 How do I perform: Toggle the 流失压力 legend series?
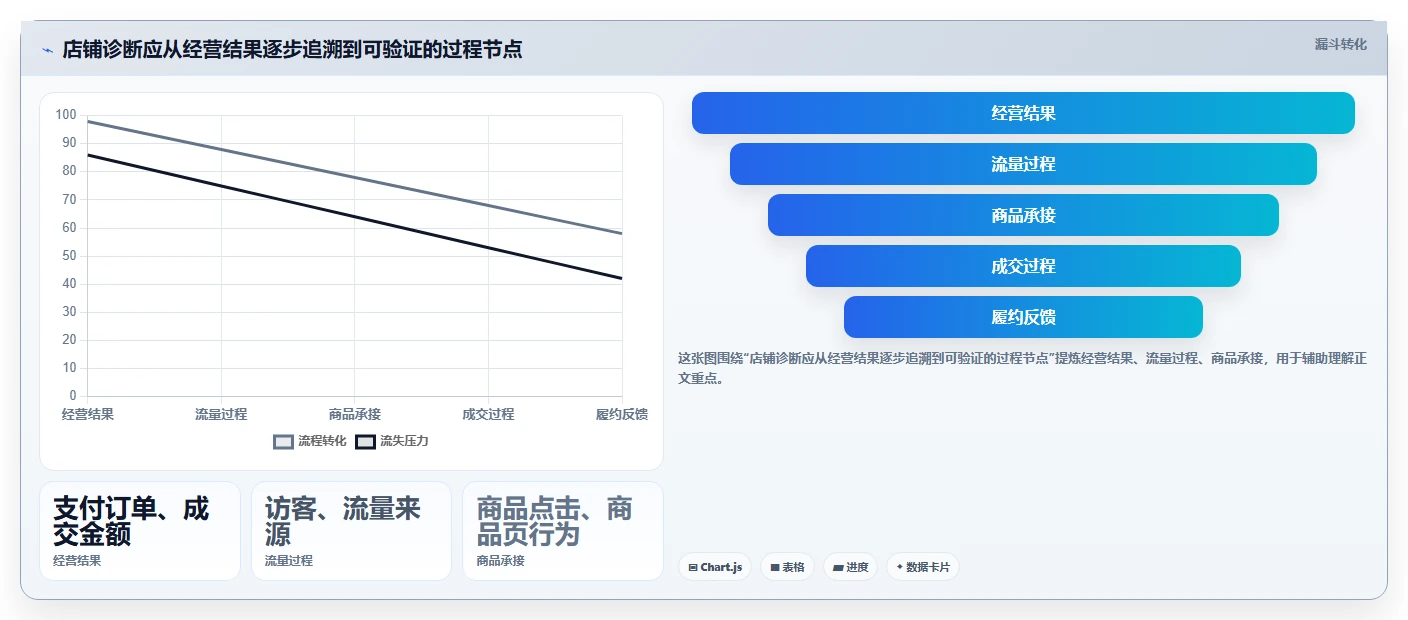click(x=392, y=441)
